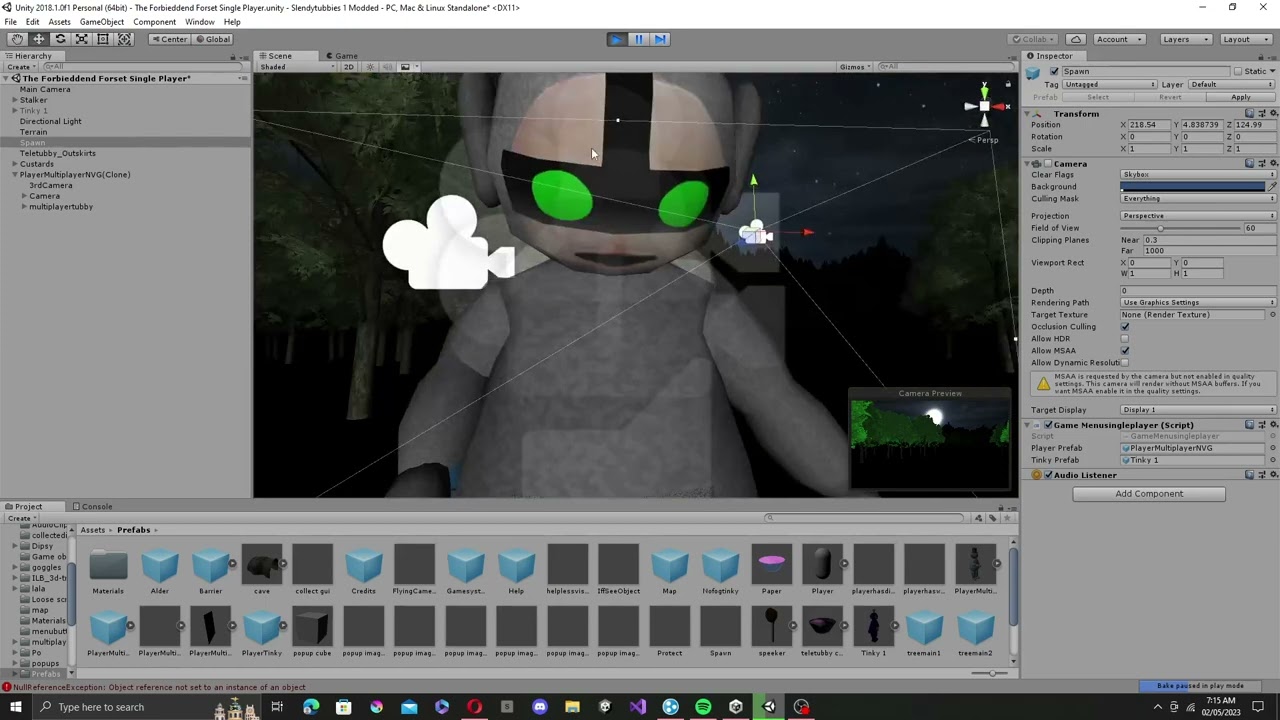Open Discord from the taskbar
This screenshot has width=1280, height=720.
540,707
